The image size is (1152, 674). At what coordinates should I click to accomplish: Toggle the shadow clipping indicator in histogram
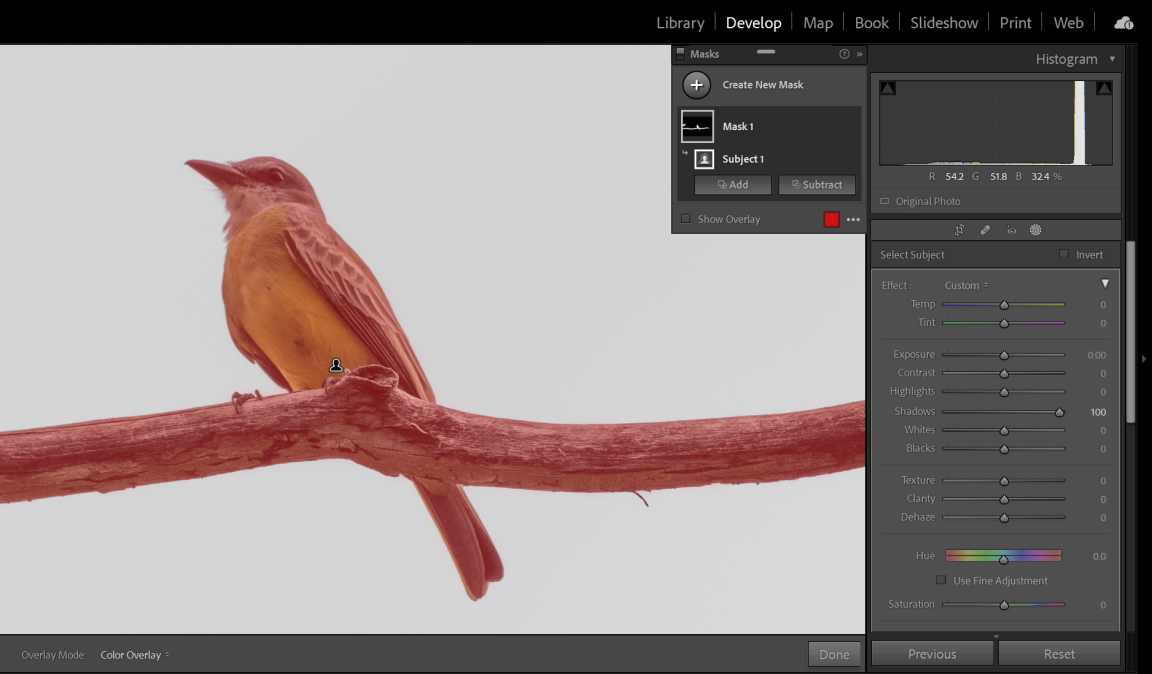coord(888,89)
